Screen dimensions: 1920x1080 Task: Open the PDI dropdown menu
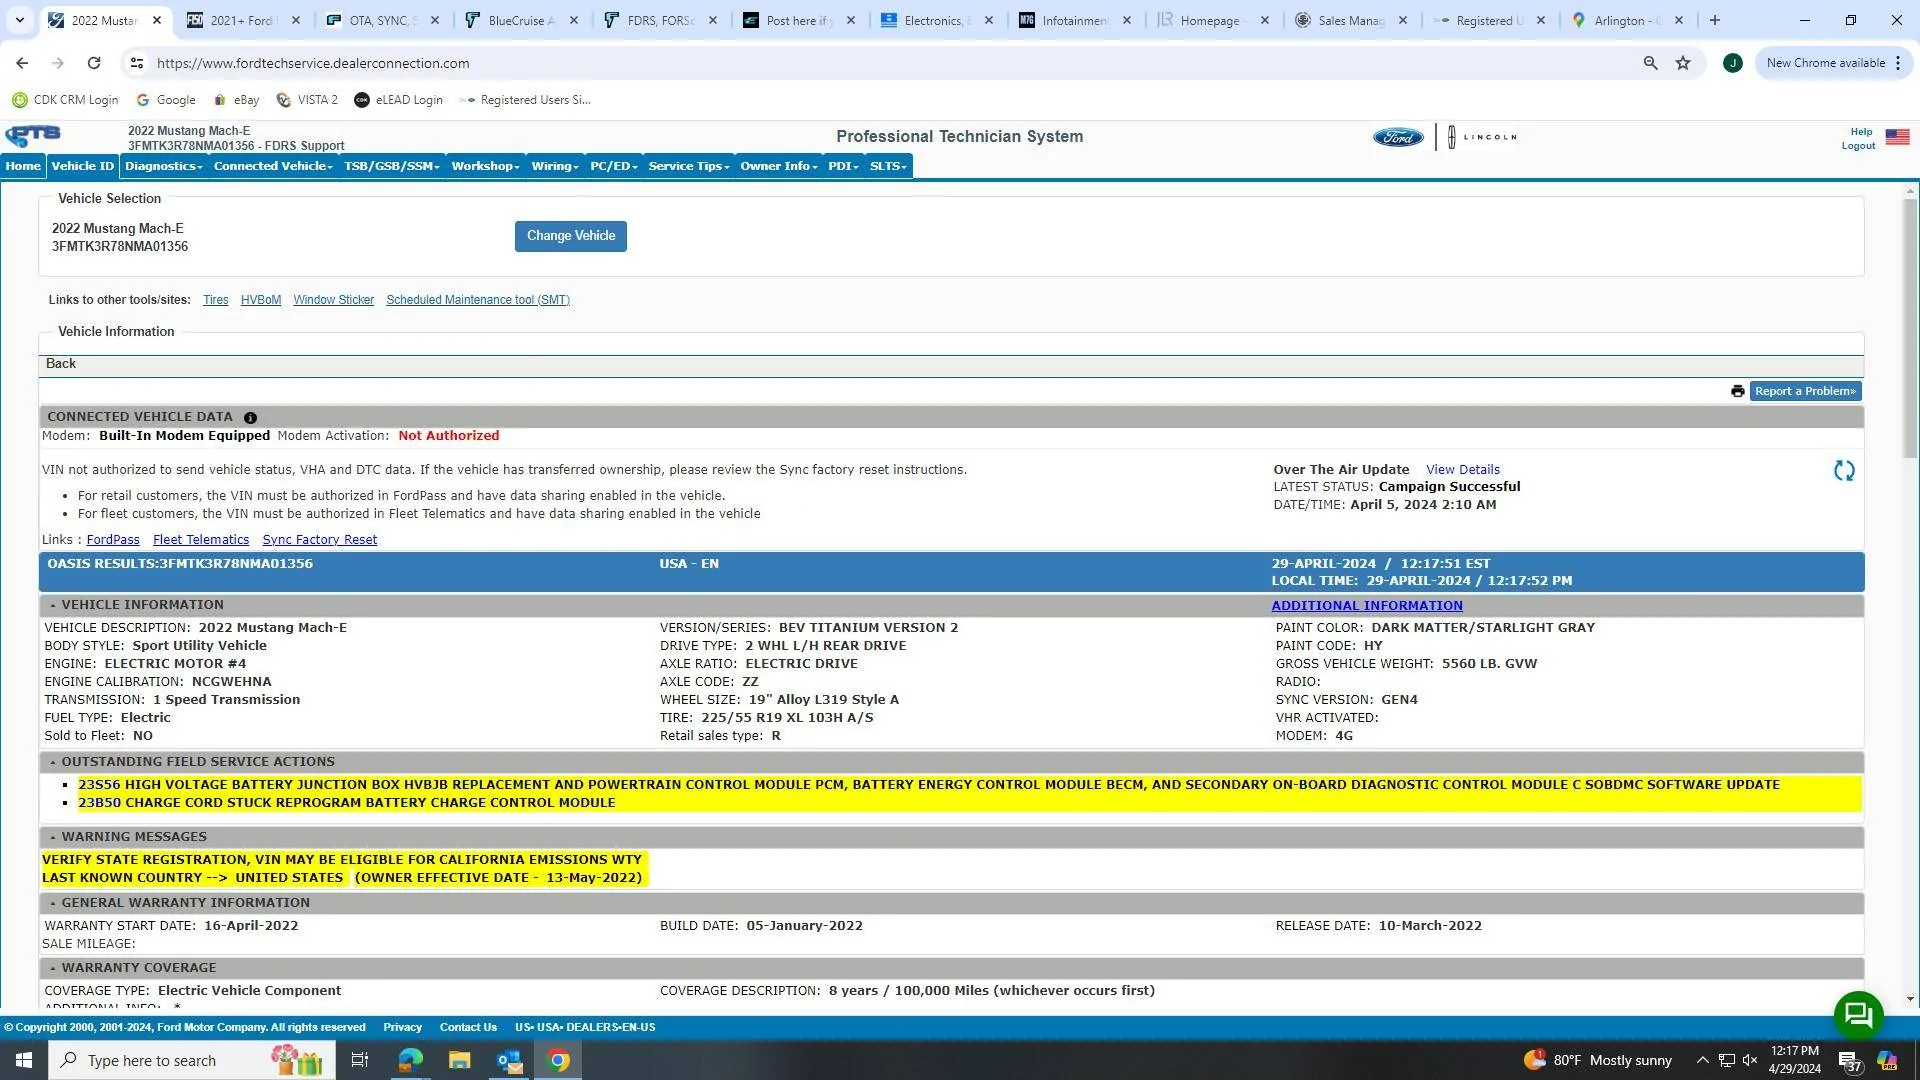coord(843,166)
